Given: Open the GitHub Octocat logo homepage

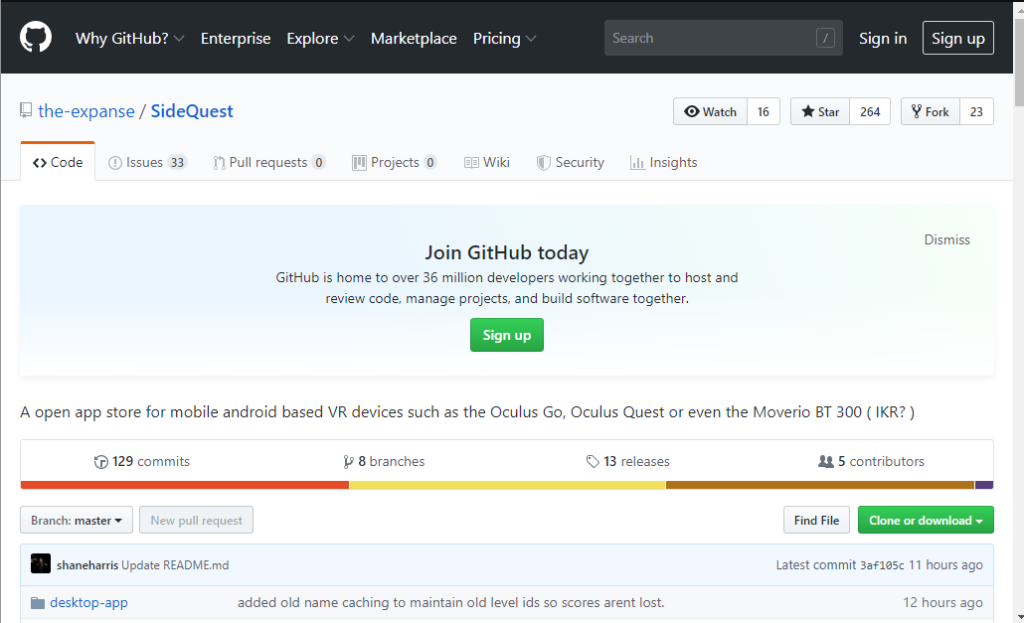Looking at the screenshot, I should (x=35, y=37).
